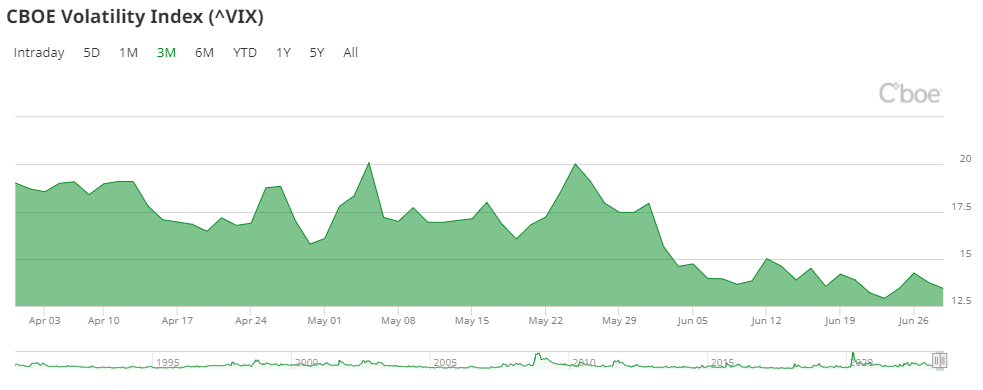The width and height of the screenshot is (983, 390).
Task: Click the 15 y-axis value label
Action: point(965,254)
